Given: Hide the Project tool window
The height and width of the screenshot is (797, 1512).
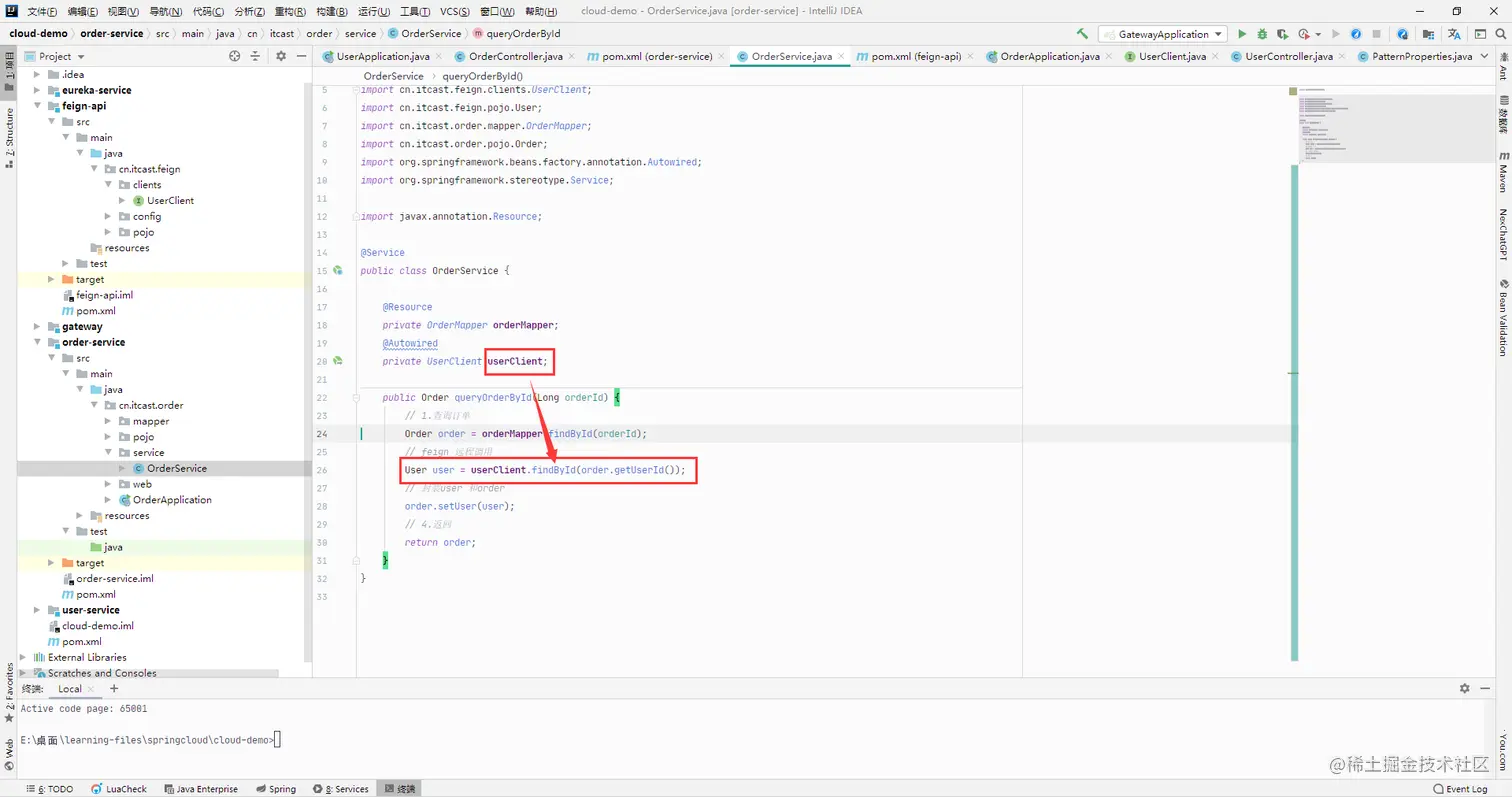Looking at the screenshot, I should [x=301, y=56].
